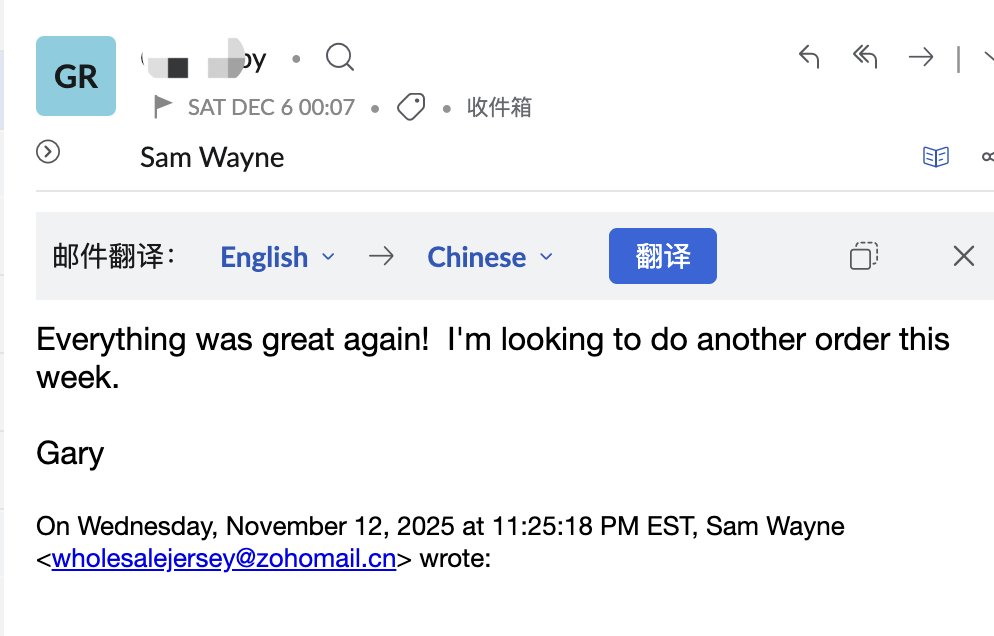Click the Sam Wayne recipient name

click(212, 157)
